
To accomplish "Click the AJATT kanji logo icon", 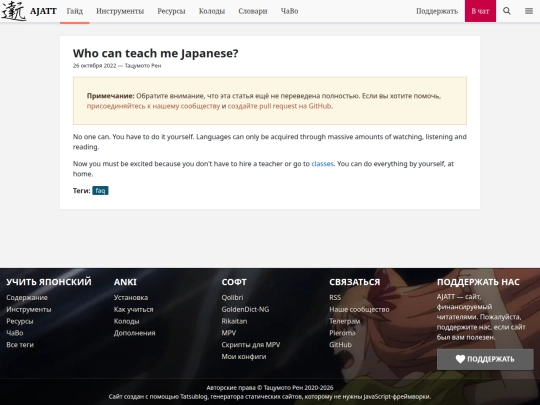I will (14, 11).
